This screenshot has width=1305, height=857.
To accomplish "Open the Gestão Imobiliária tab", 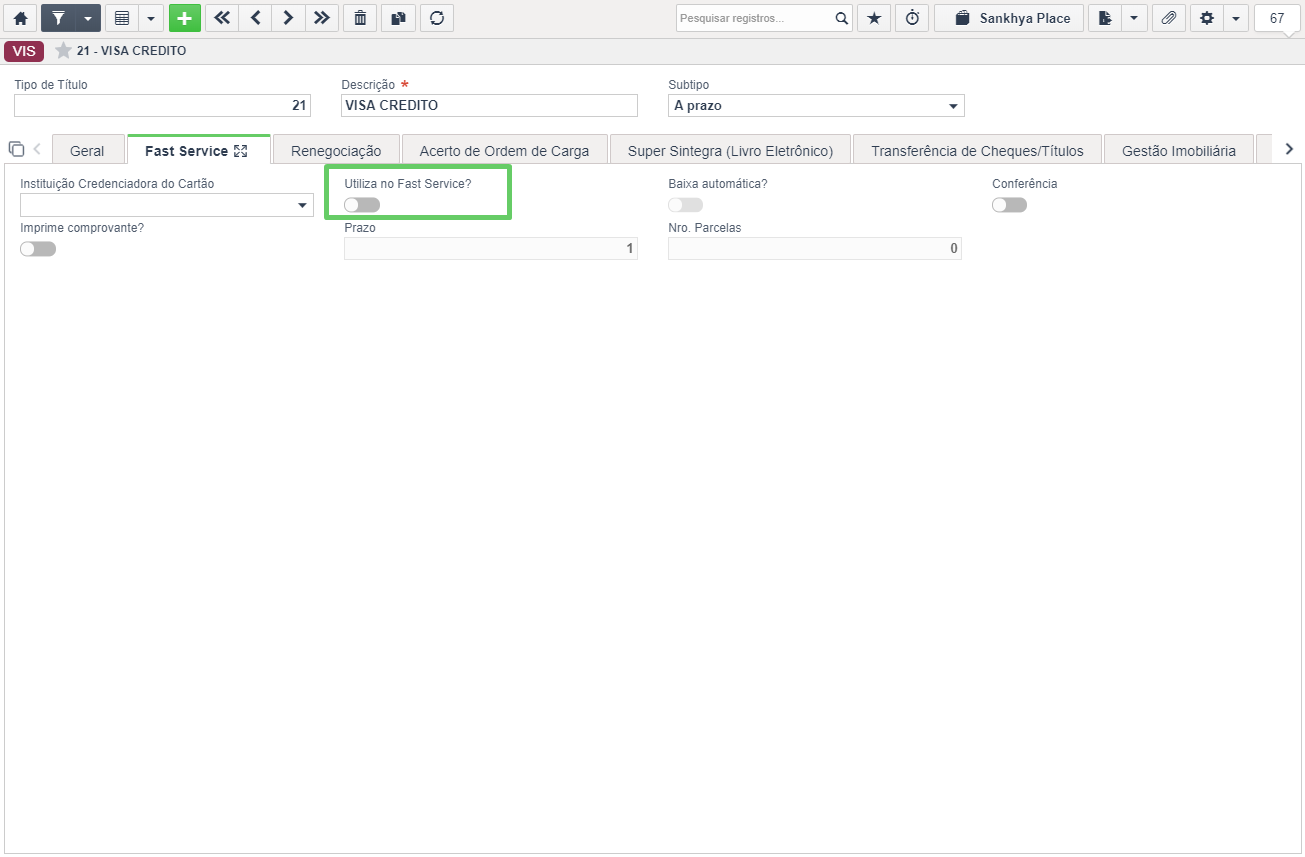I will [x=1179, y=151].
